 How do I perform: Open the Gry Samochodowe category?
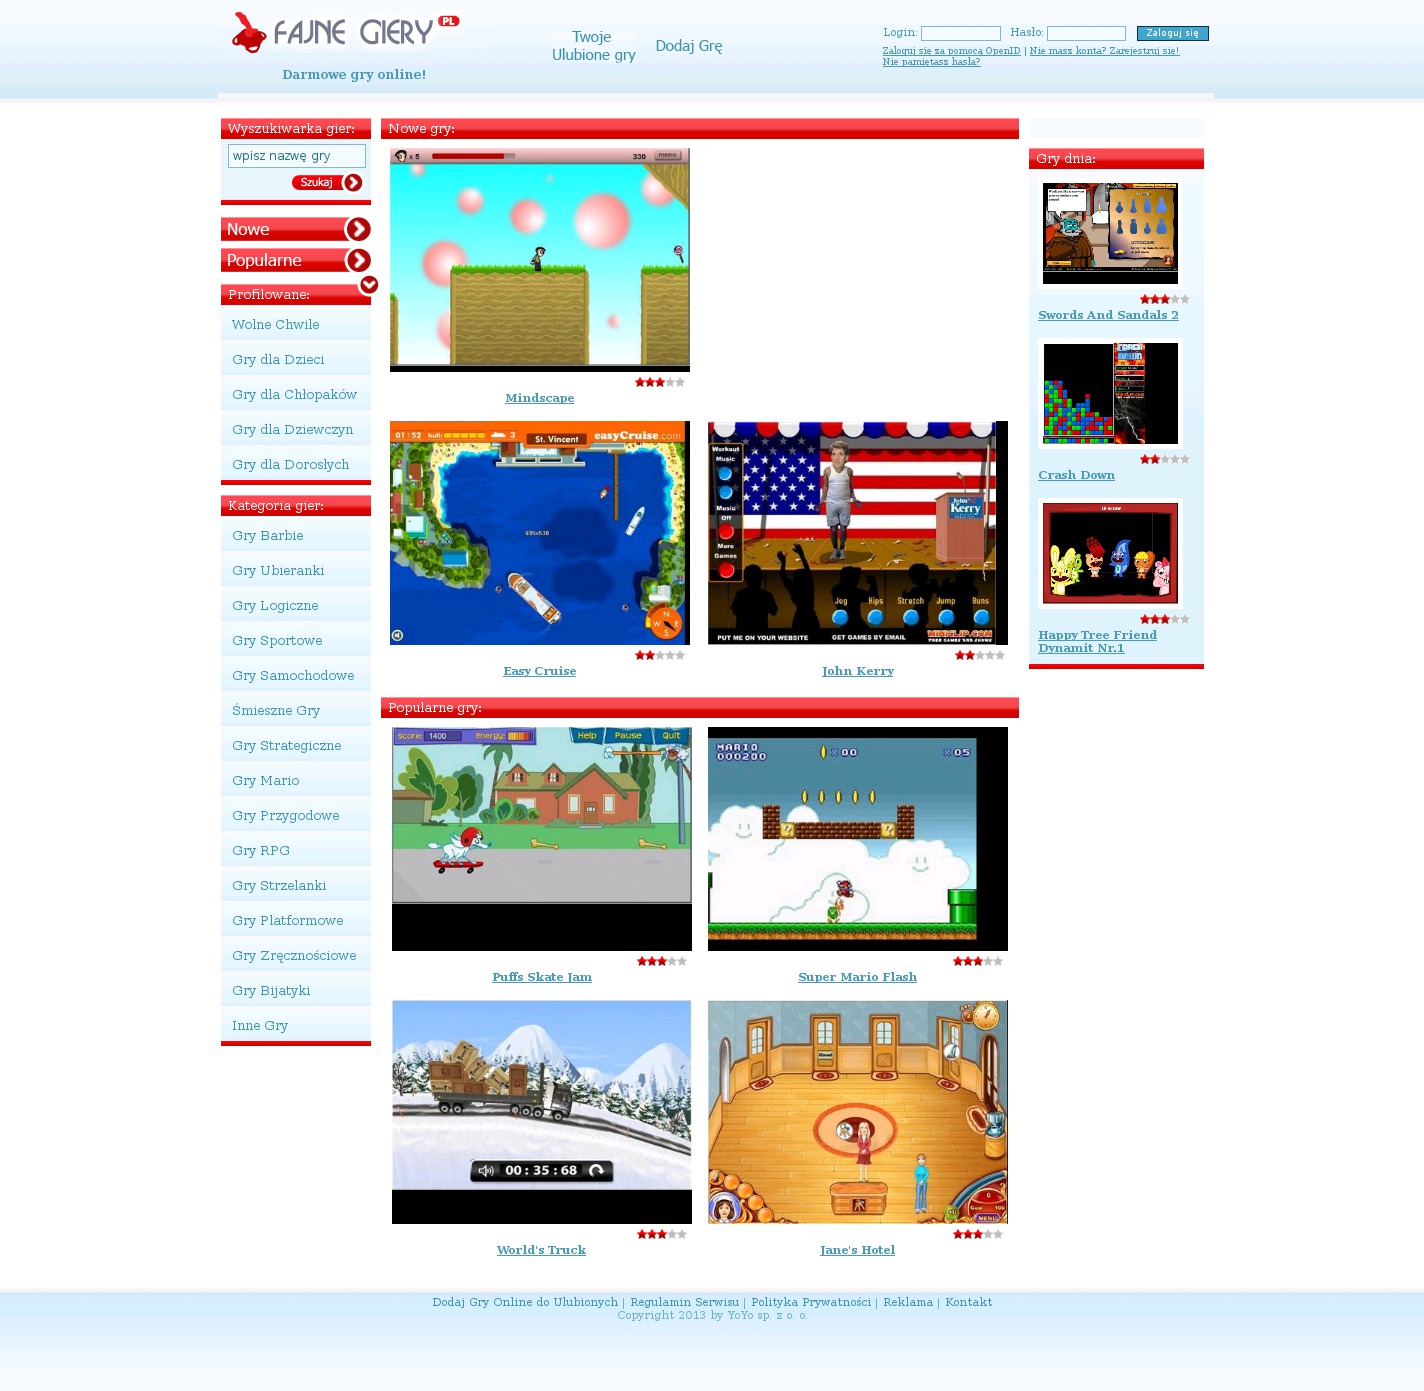point(296,676)
